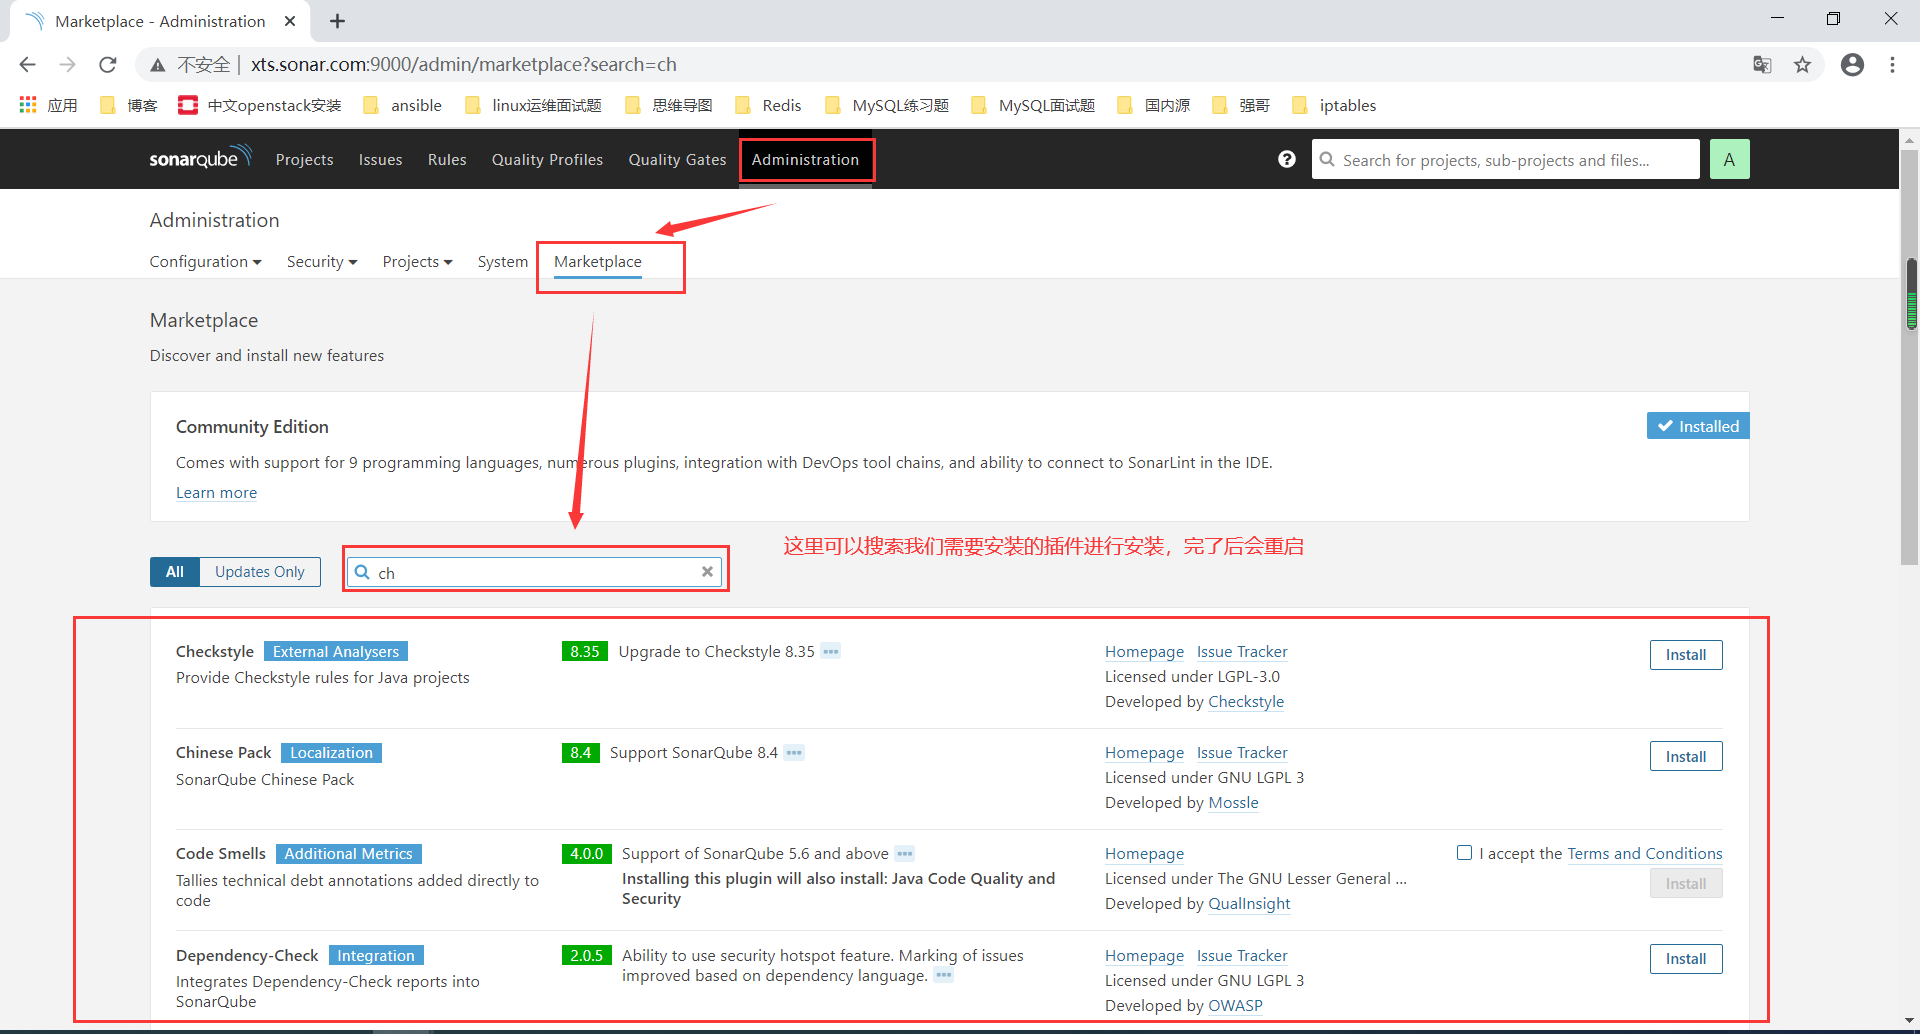Open the help question mark icon
Screen dimensions: 1920x1034
(1287, 159)
